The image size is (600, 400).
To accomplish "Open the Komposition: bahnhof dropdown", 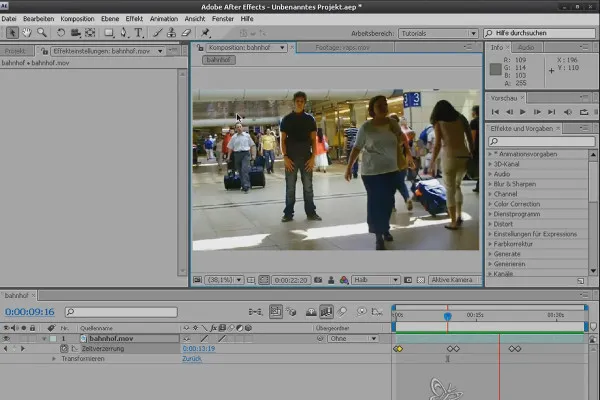I will (246, 47).
